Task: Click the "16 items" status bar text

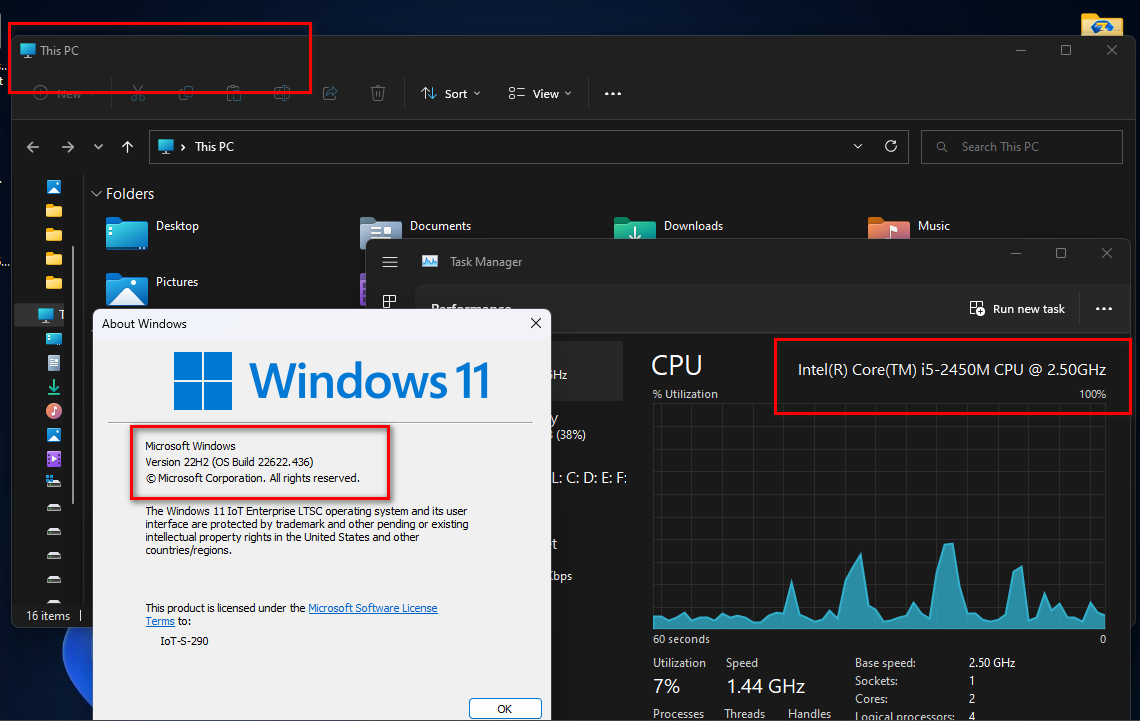Action: [x=48, y=616]
